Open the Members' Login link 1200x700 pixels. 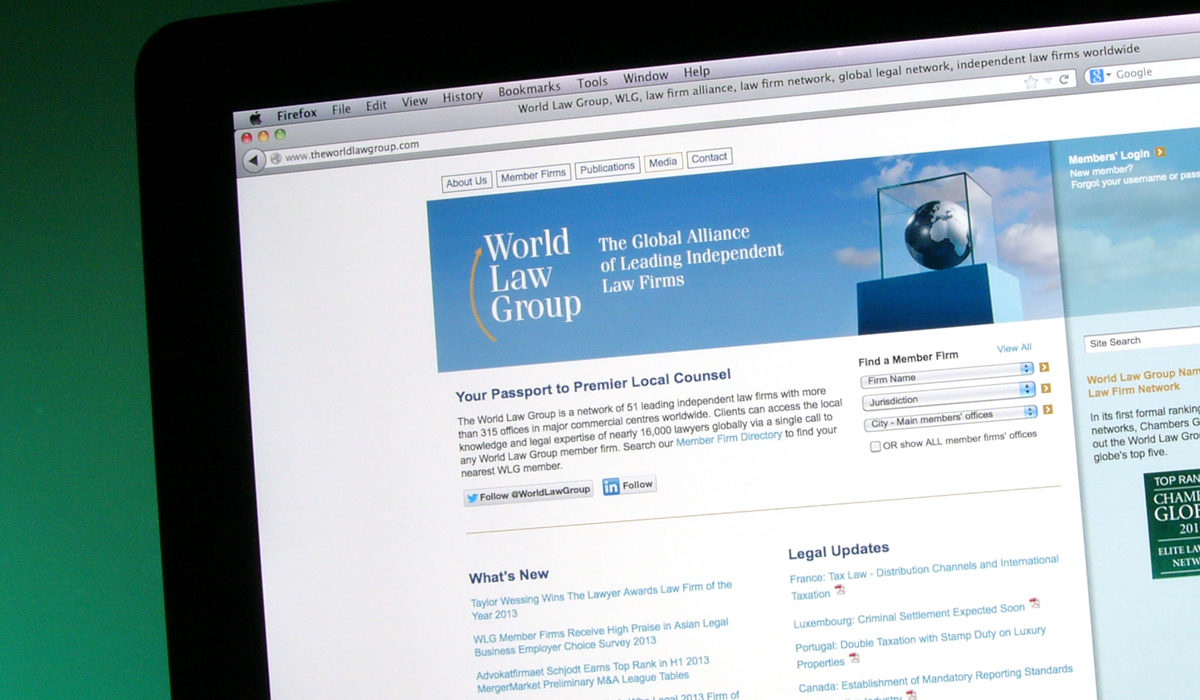tap(1109, 157)
